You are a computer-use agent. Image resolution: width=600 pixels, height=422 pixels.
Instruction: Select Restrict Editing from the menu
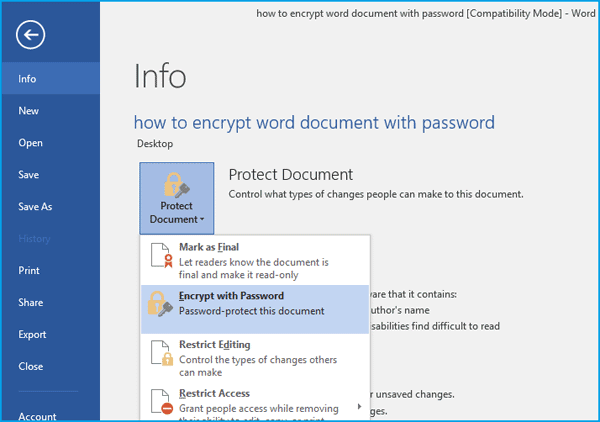(x=255, y=358)
